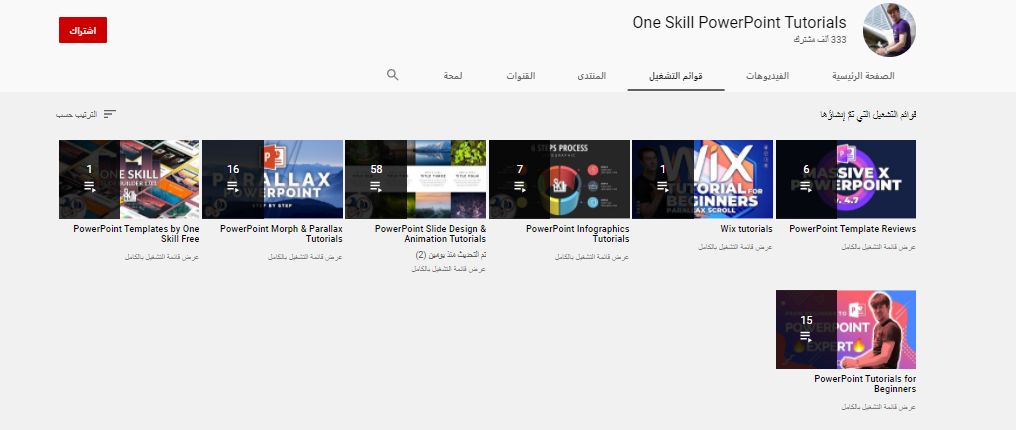
Task: Click playlist icon on Wix tutorials overlay
Action: click(663, 187)
